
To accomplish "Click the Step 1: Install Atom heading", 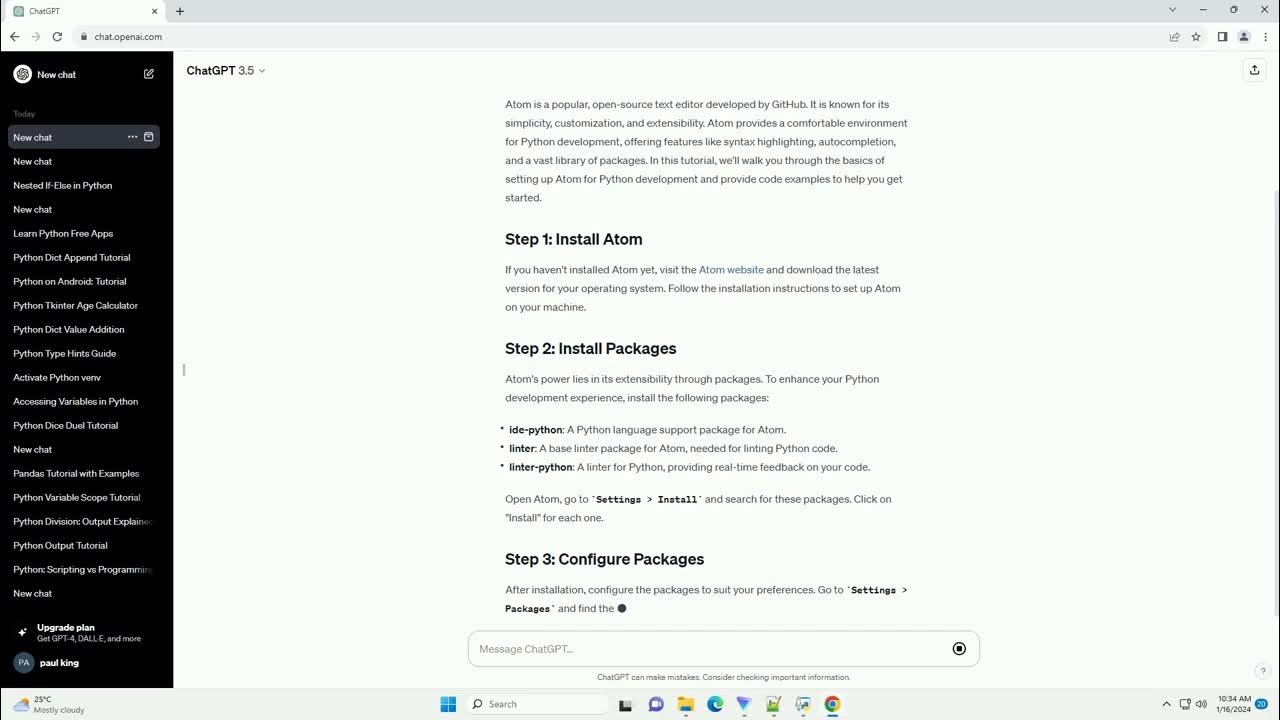I will [574, 239].
